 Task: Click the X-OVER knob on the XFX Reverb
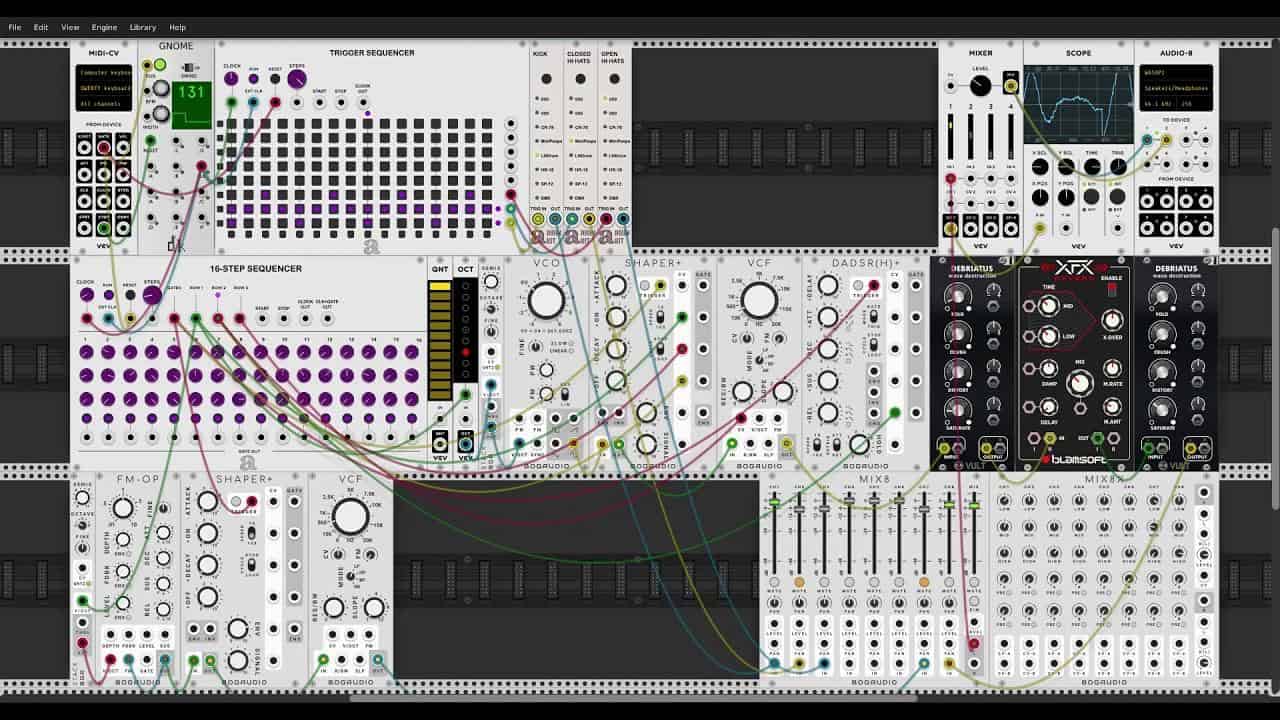[x=1112, y=321]
